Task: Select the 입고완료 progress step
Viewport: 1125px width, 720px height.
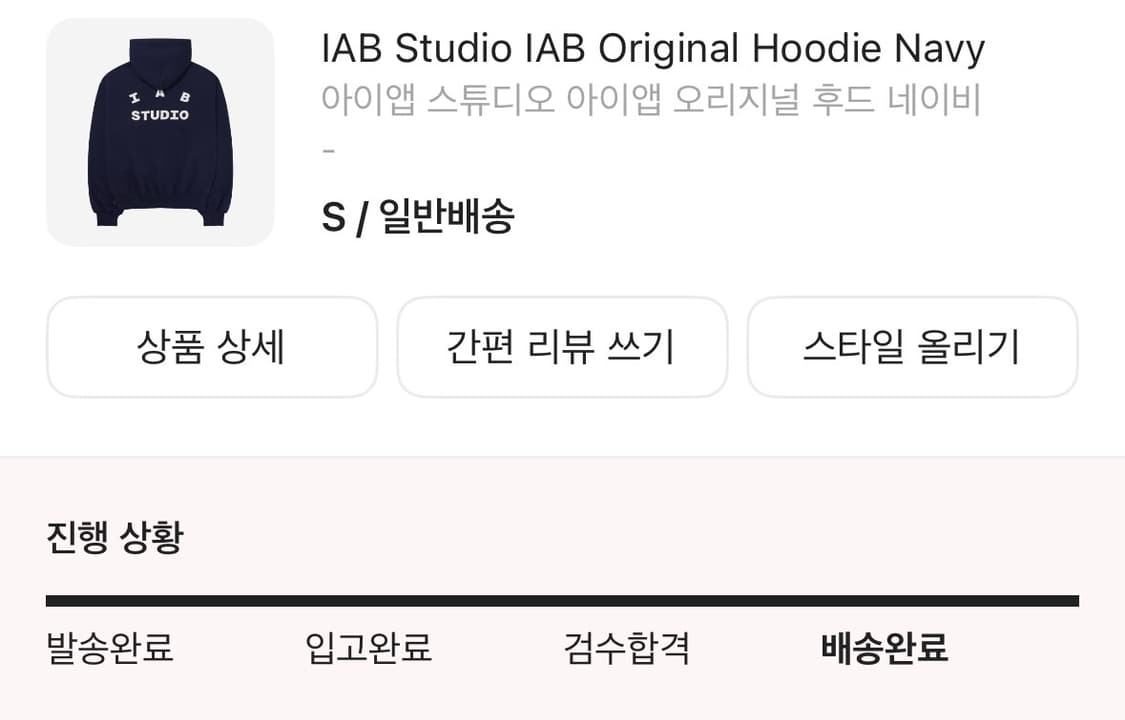Action: [x=368, y=648]
